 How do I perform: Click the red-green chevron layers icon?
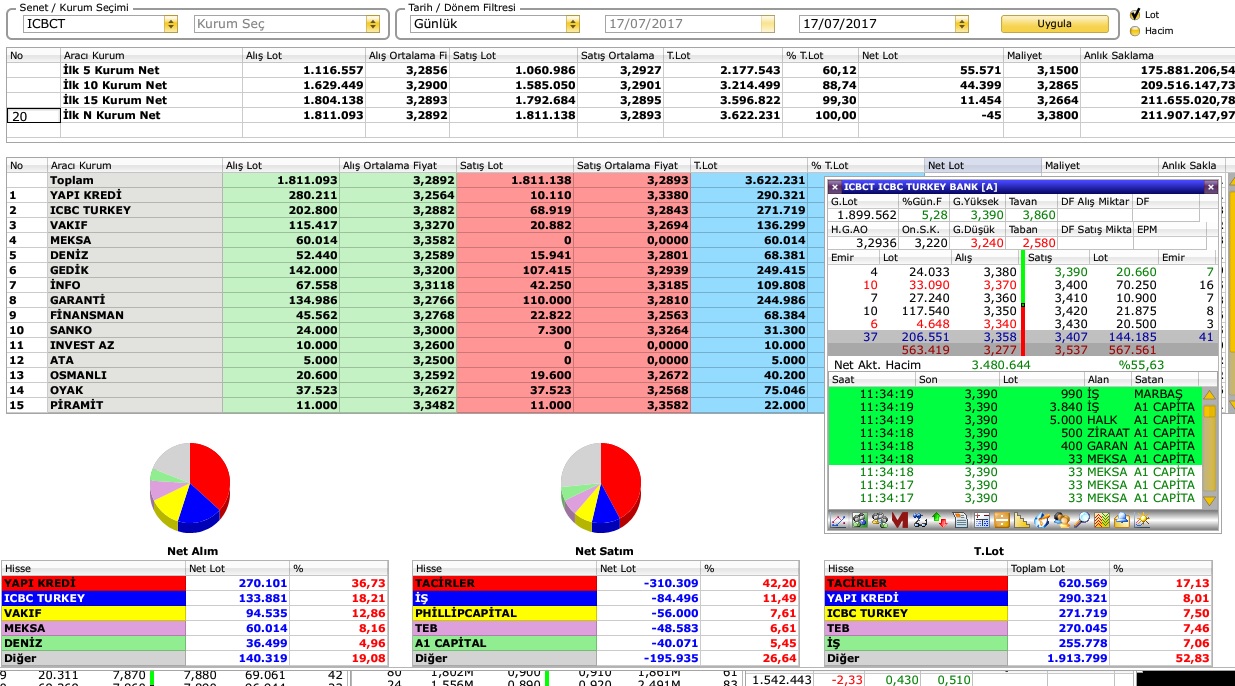pyautogui.click(x=1101, y=520)
